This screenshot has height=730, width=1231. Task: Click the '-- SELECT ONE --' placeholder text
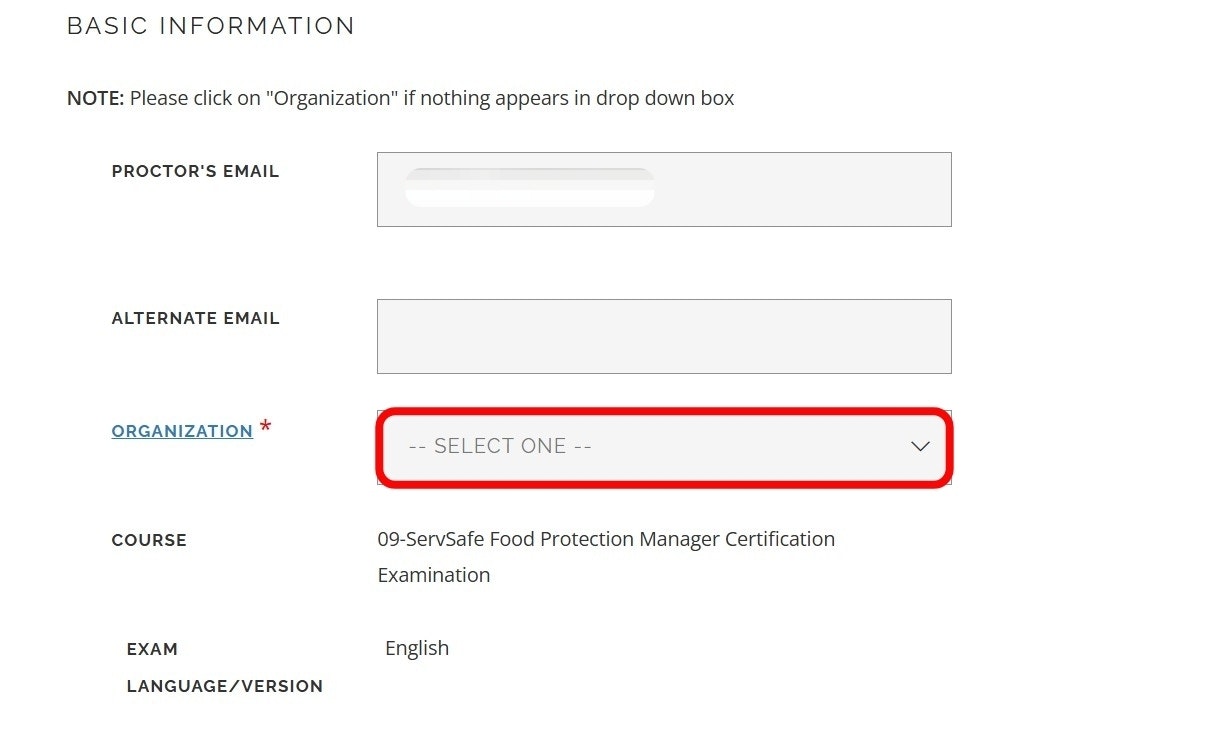500,447
